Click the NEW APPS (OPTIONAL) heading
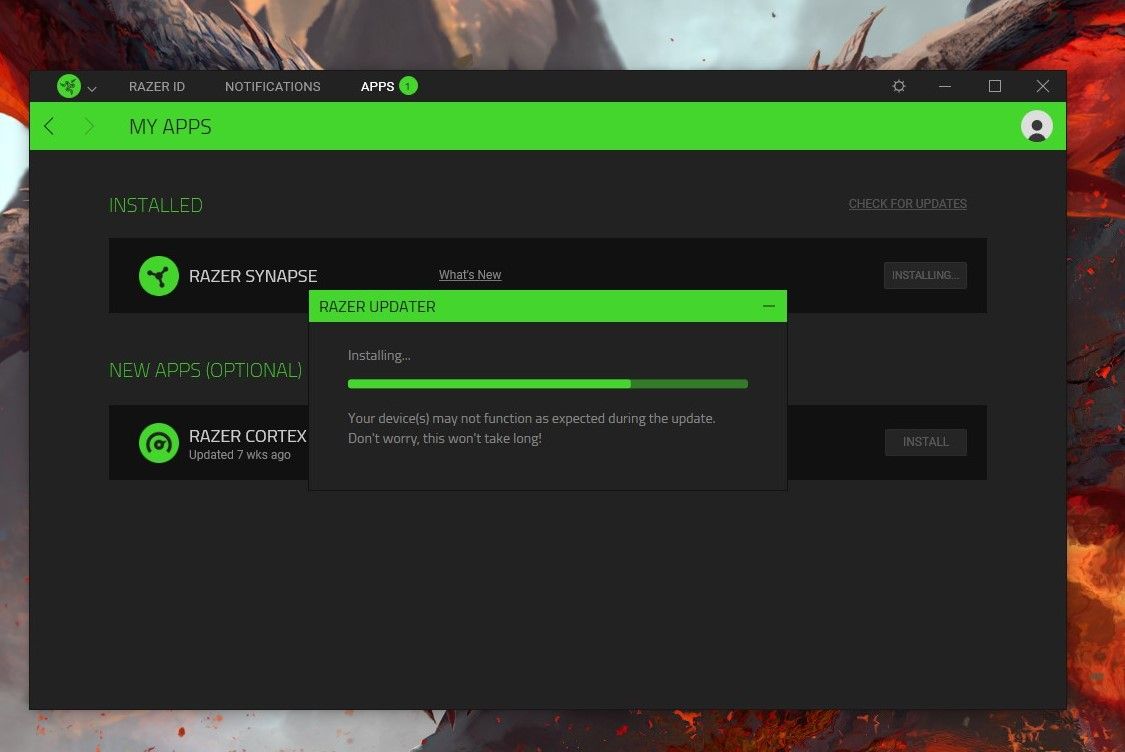 205,370
